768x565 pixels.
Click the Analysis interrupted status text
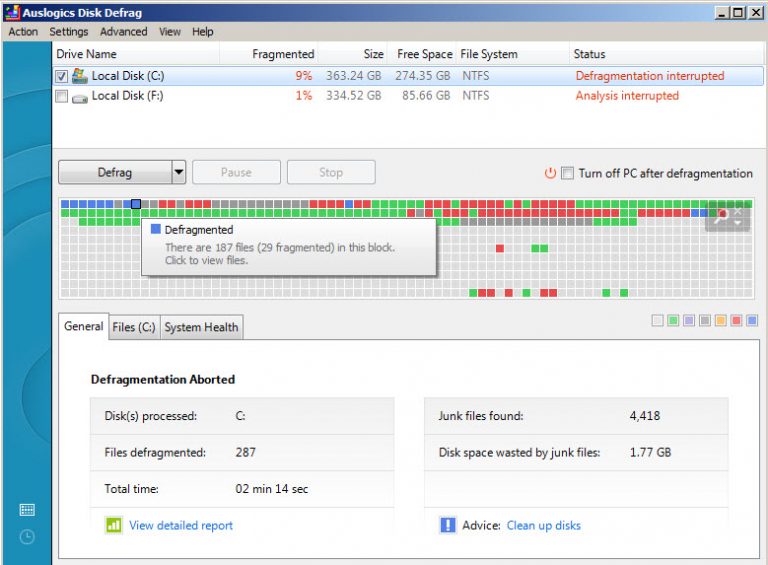point(627,95)
